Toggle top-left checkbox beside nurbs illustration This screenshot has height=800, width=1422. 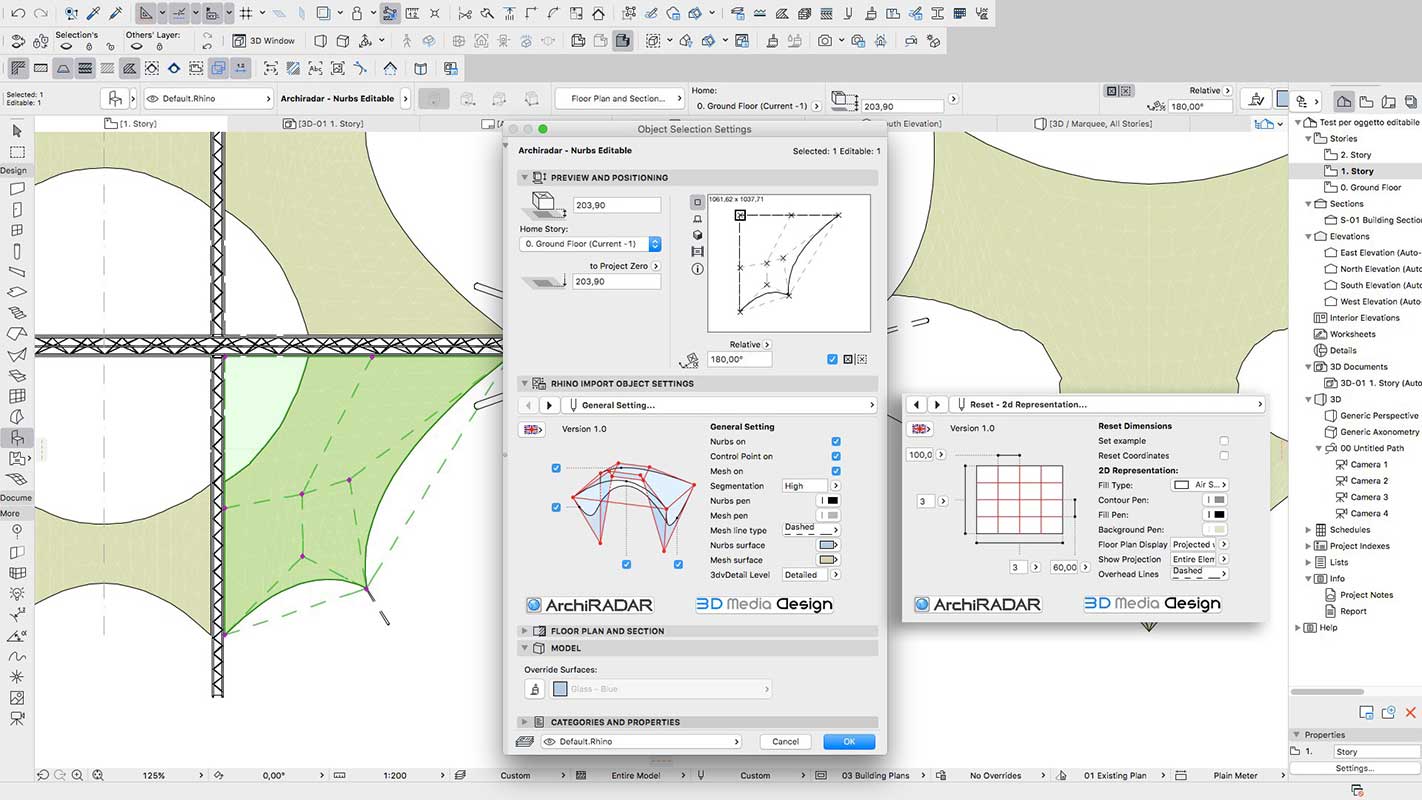pyautogui.click(x=556, y=468)
